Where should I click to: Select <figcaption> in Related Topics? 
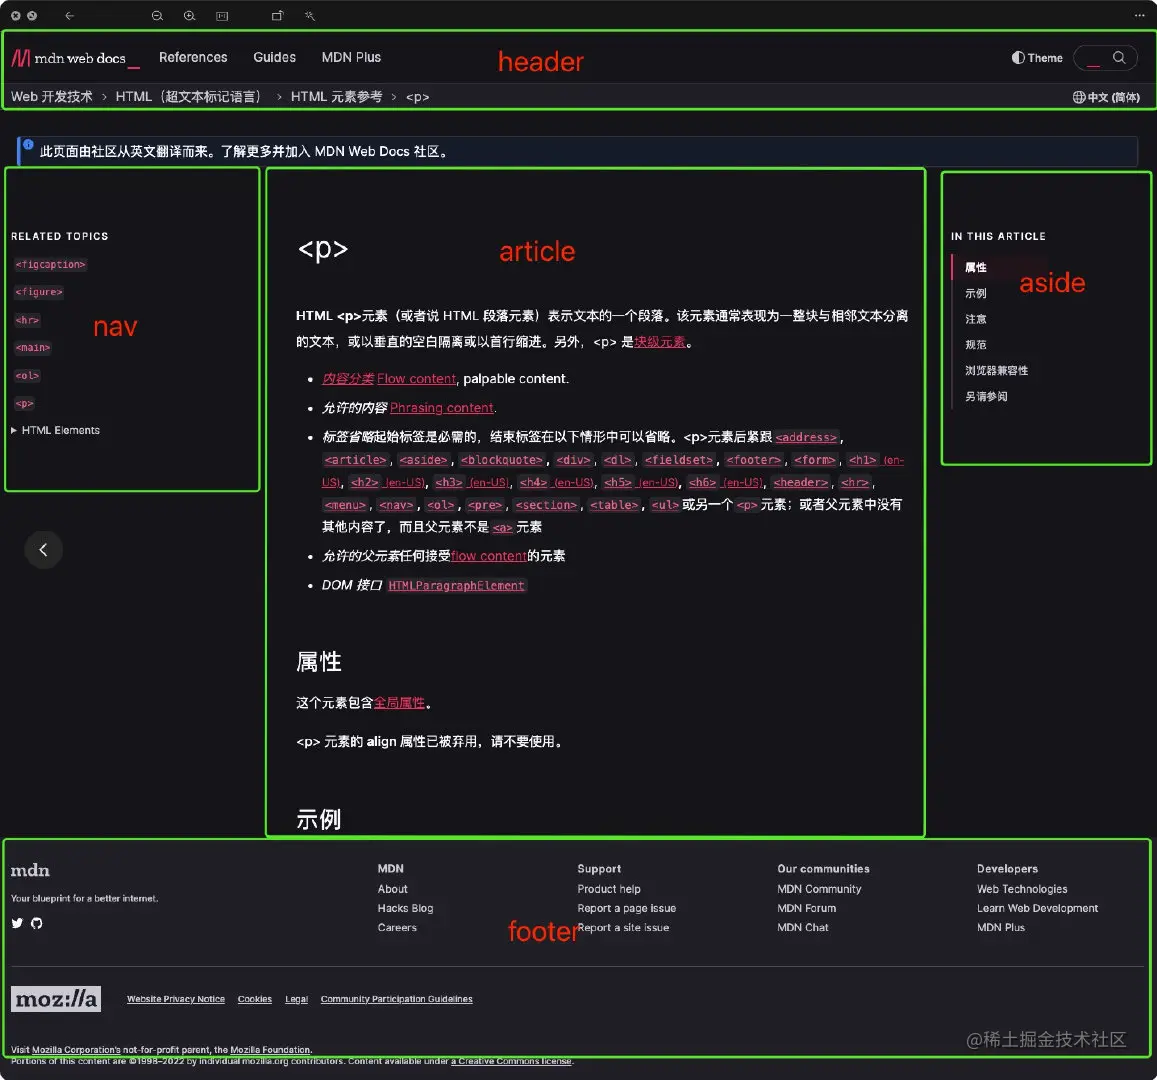[50, 264]
